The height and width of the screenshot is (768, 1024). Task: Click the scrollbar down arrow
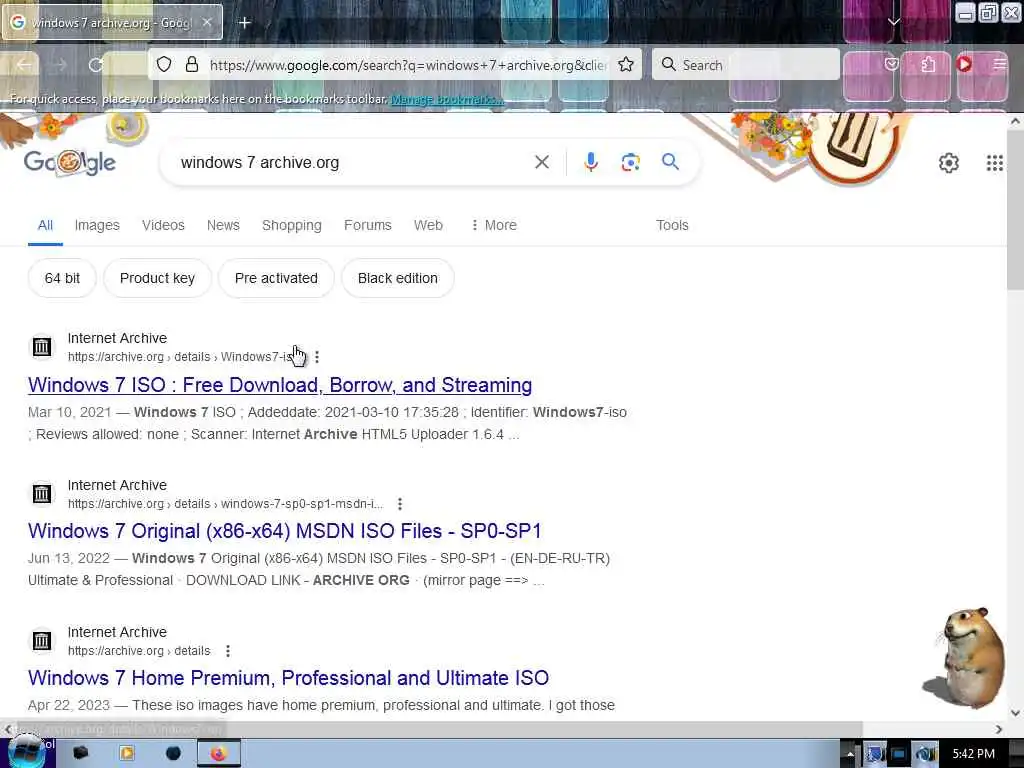[1016, 712]
